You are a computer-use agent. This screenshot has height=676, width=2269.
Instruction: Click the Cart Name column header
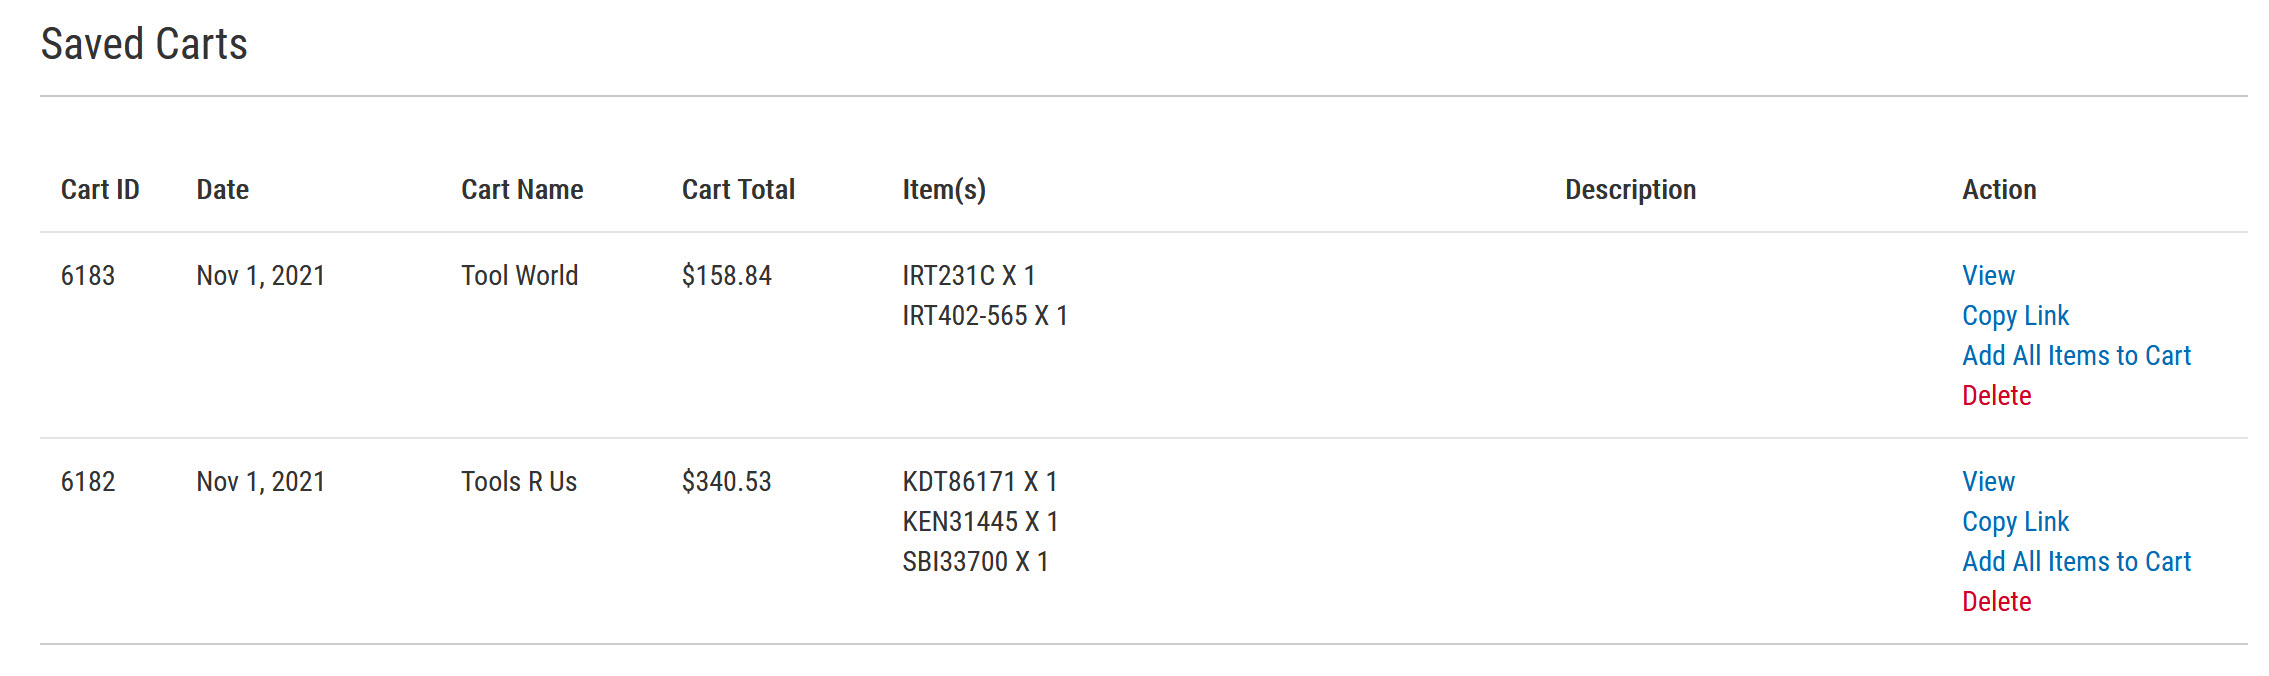pyautogui.click(x=522, y=190)
